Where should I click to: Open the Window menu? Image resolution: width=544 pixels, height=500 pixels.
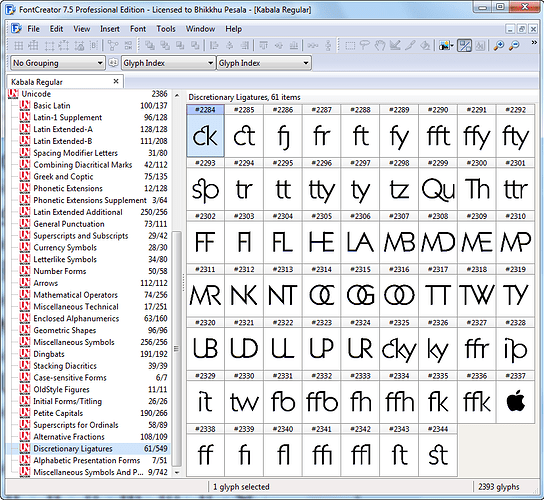200,29
